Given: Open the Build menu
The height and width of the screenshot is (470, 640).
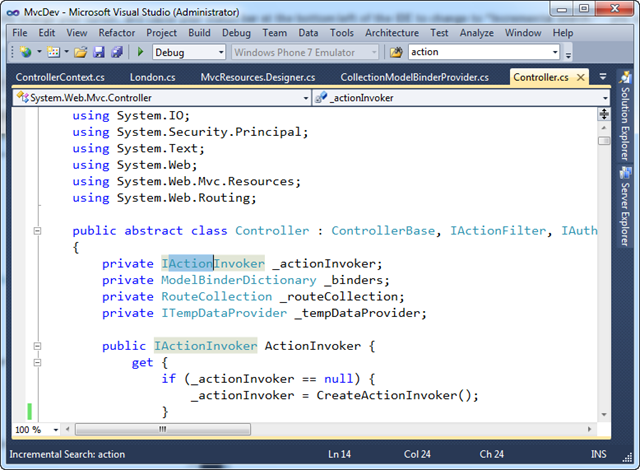Looking at the screenshot, I should (x=199, y=33).
